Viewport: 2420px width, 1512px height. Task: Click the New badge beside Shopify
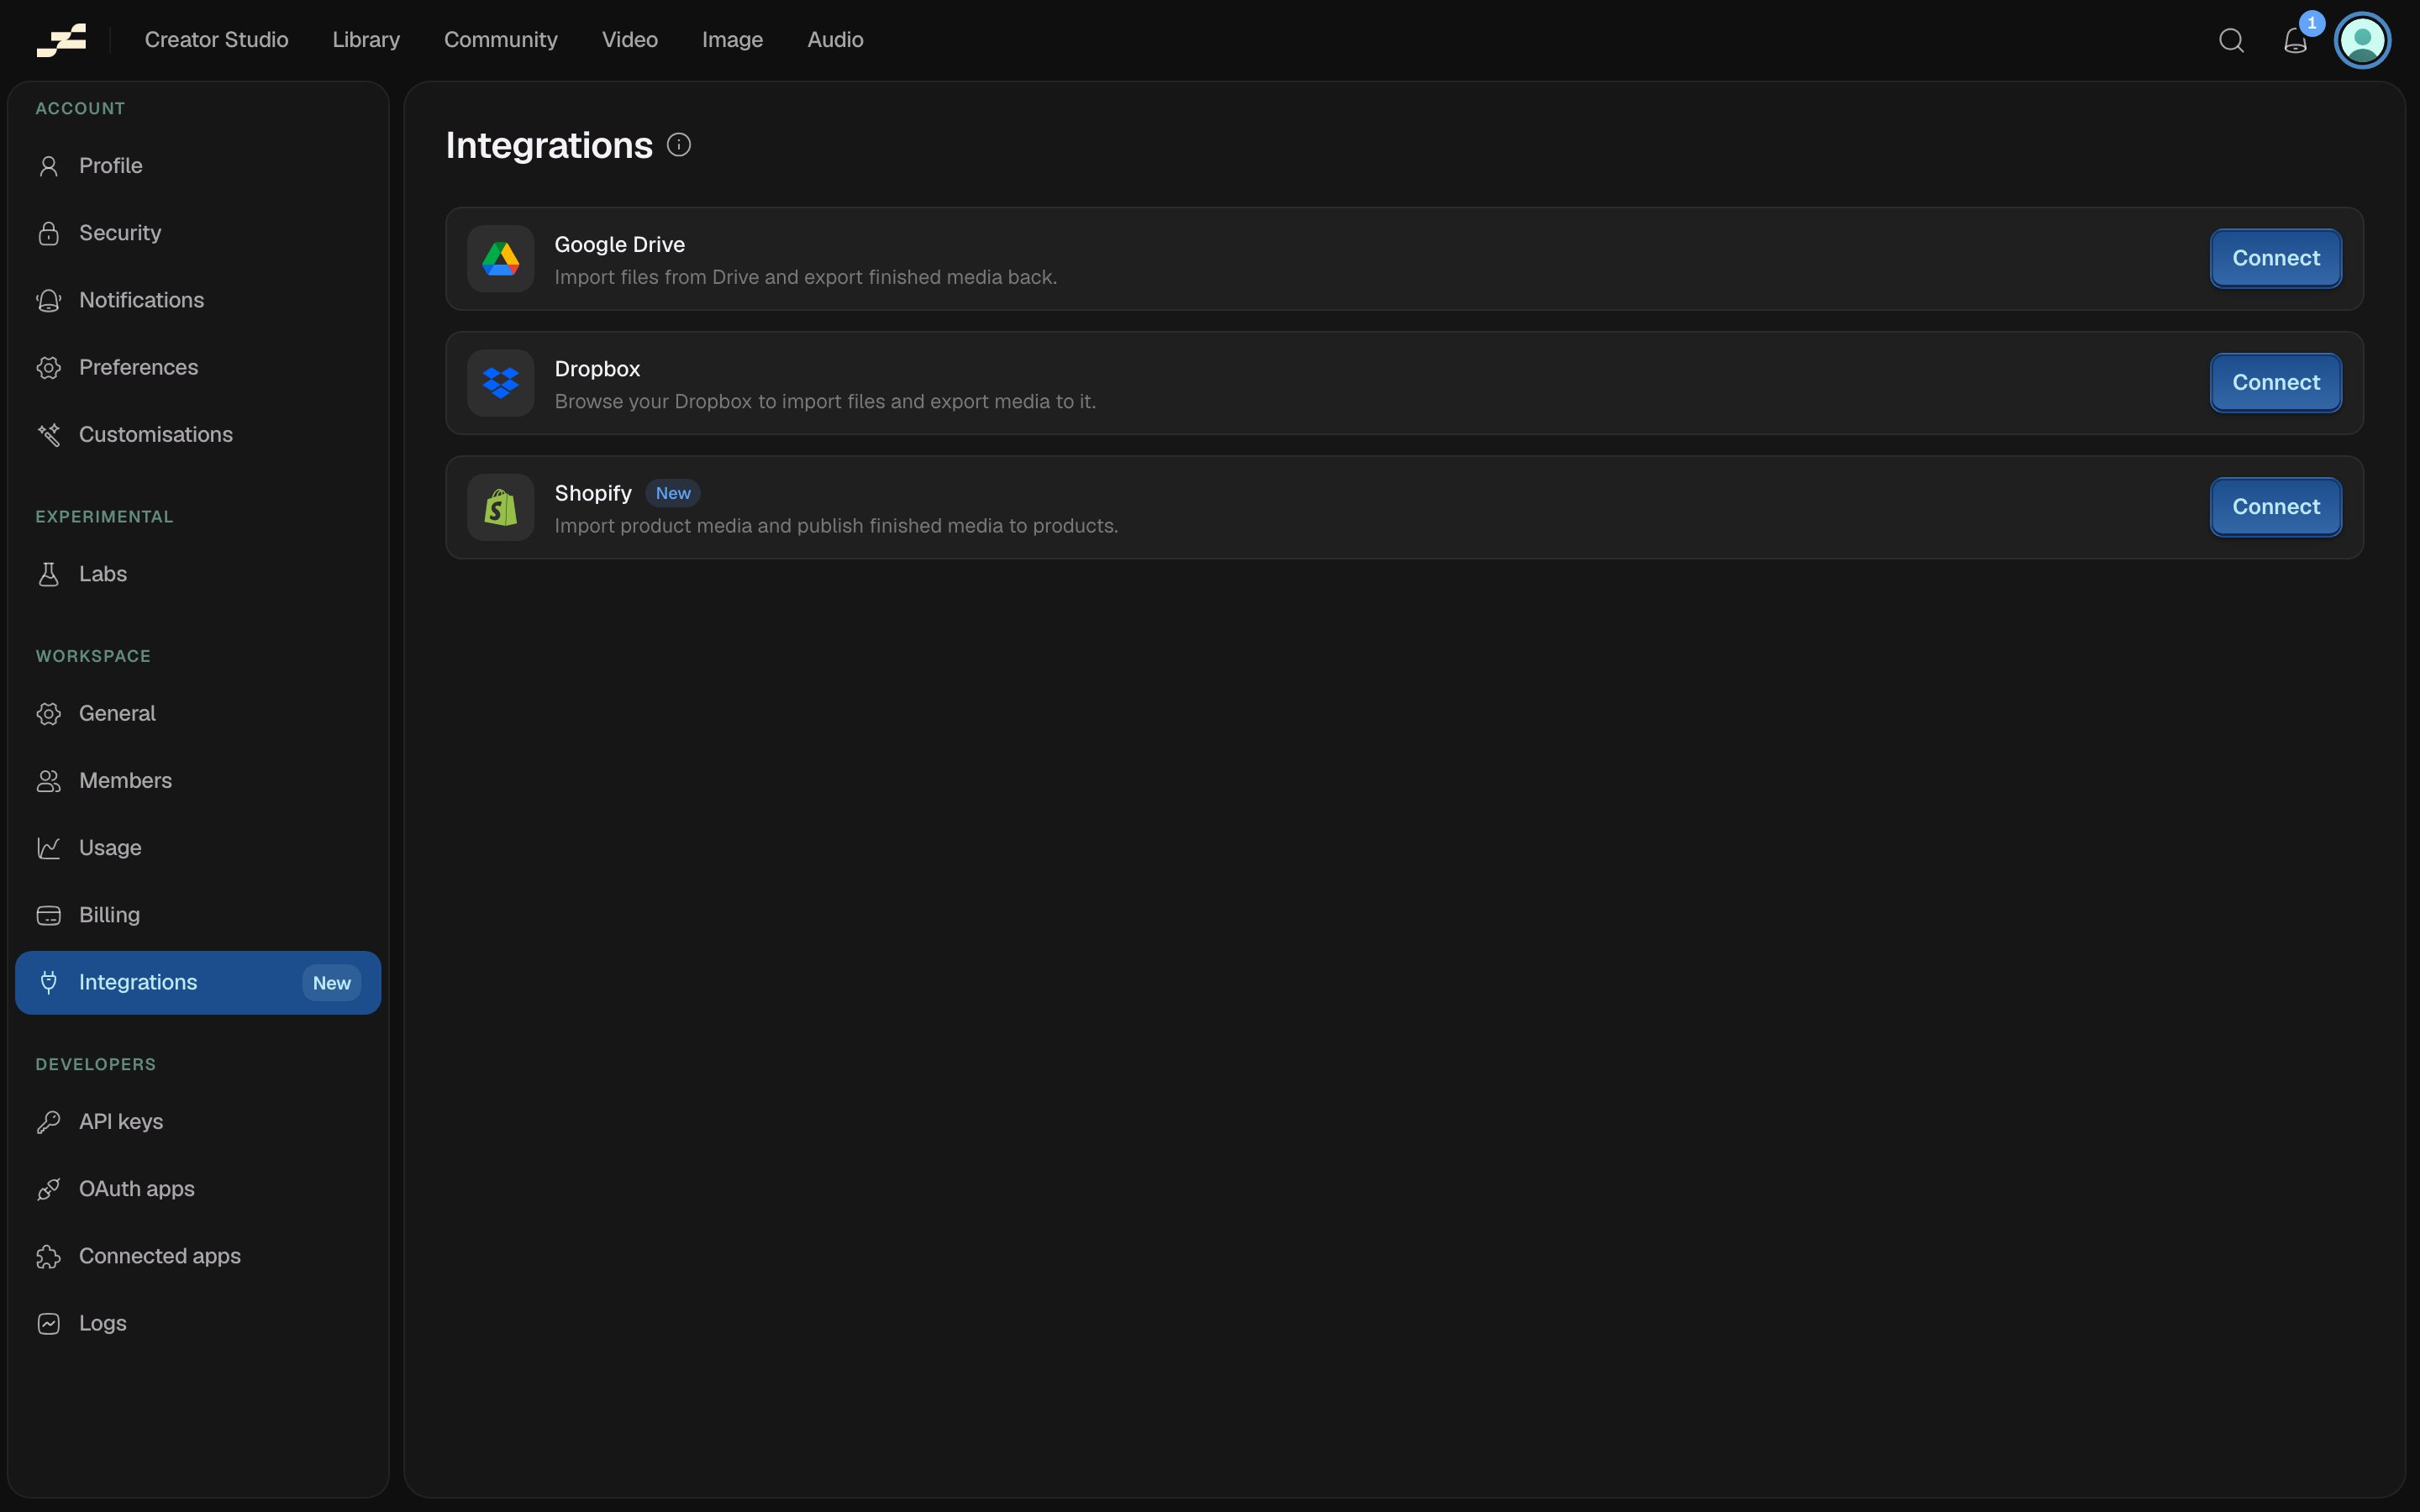(673, 493)
